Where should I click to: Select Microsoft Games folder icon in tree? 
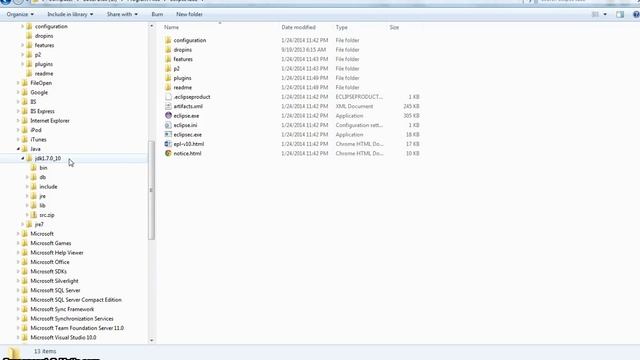[x=24, y=243]
